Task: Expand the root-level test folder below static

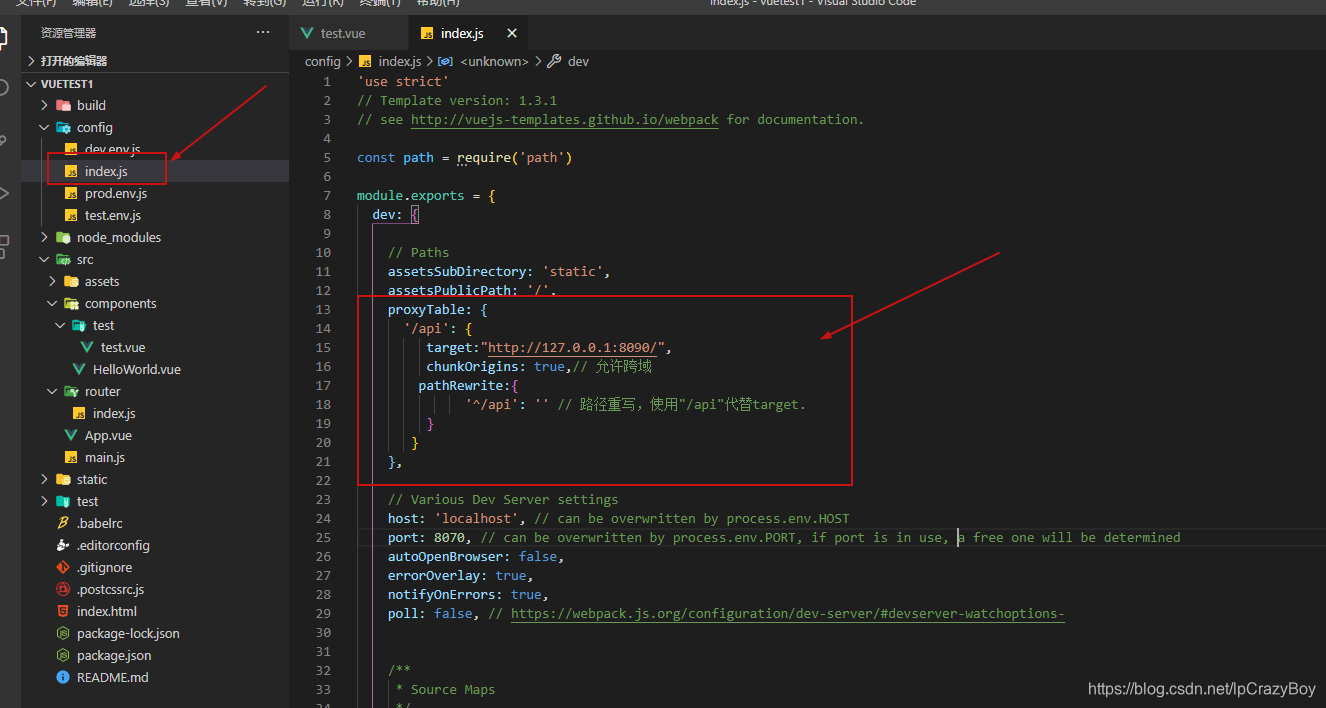Action: tap(44, 501)
